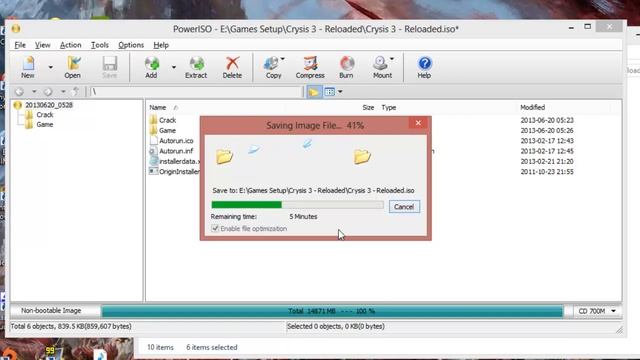
Task: Click the Burn toolbar icon
Action: 346,67
